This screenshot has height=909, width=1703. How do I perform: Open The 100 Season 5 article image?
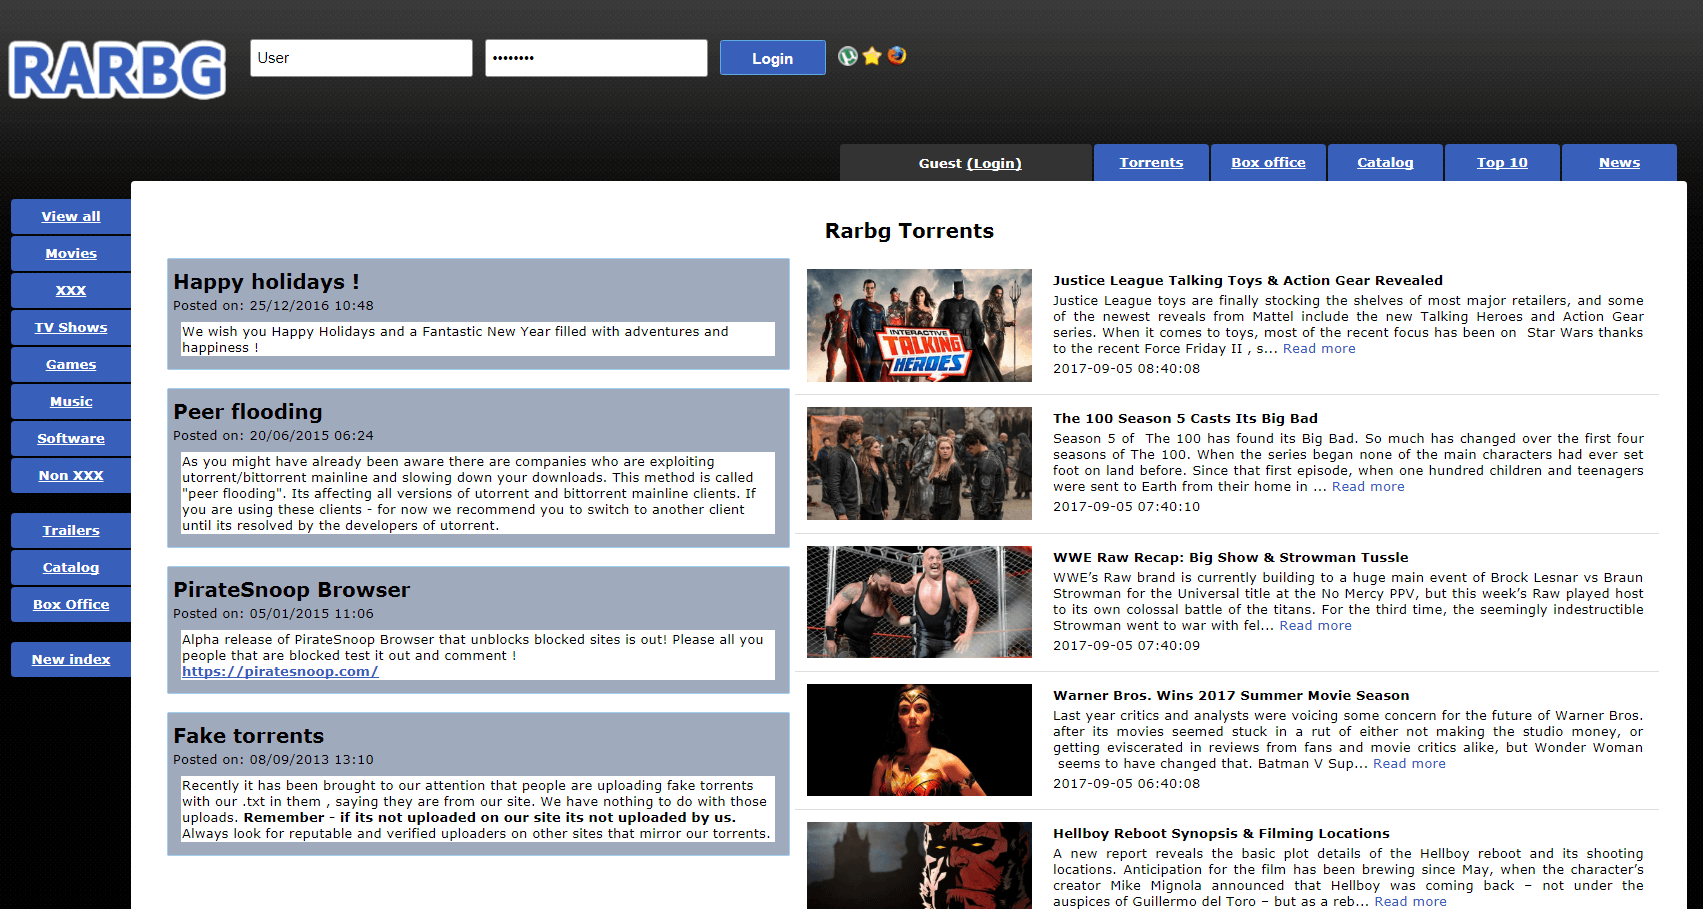click(x=919, y=463)
